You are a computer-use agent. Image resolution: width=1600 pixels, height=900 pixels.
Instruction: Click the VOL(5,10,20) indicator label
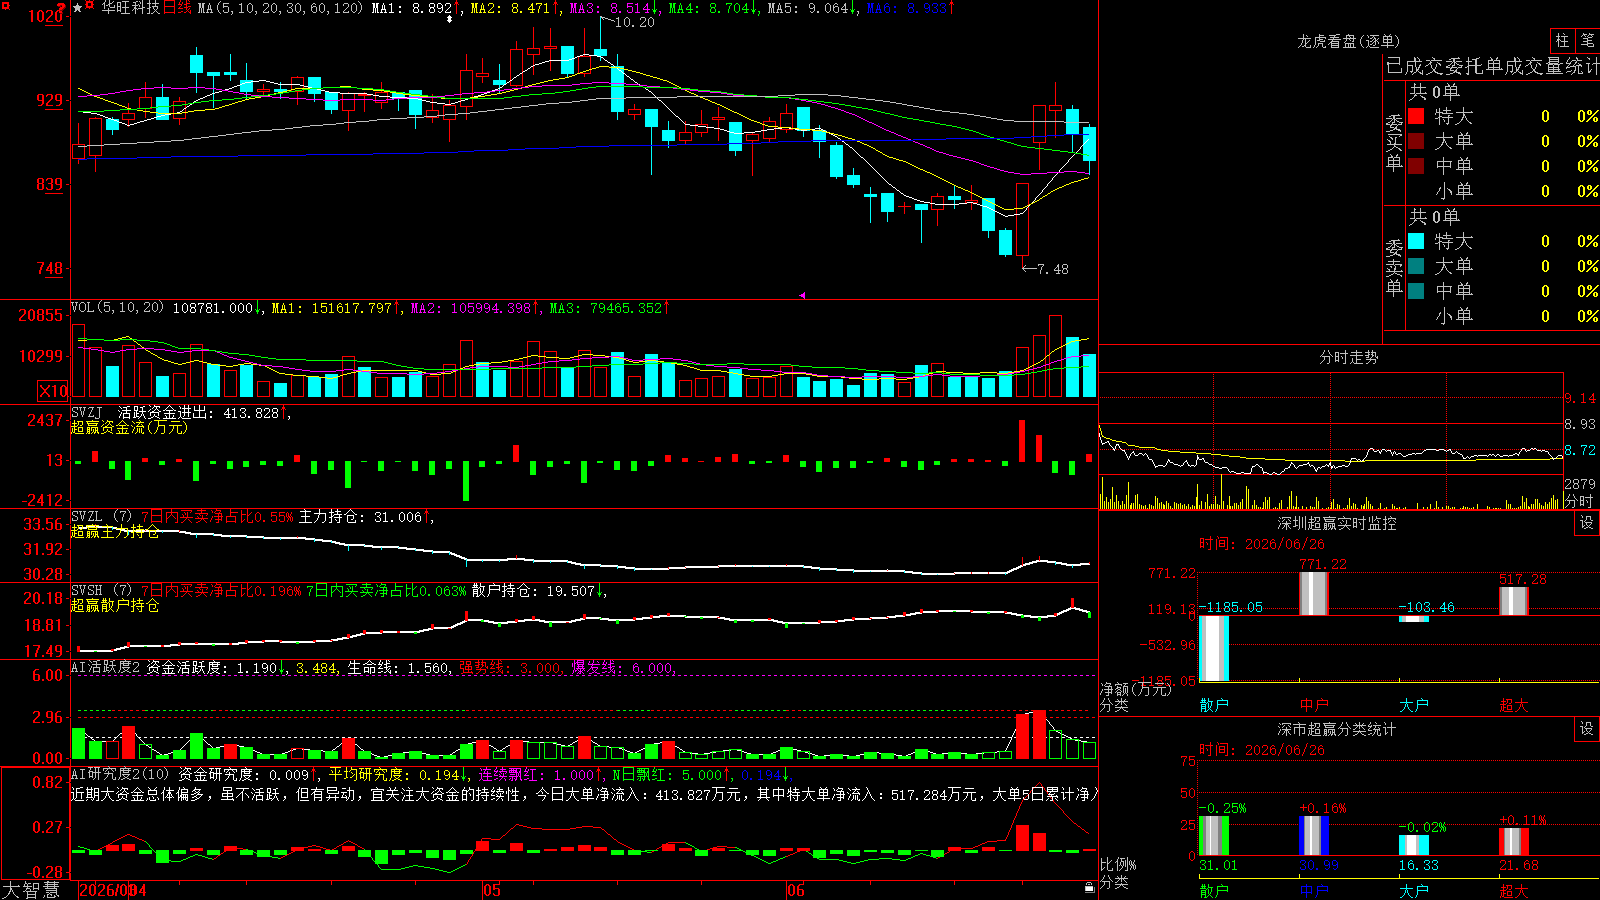[117, 308]
